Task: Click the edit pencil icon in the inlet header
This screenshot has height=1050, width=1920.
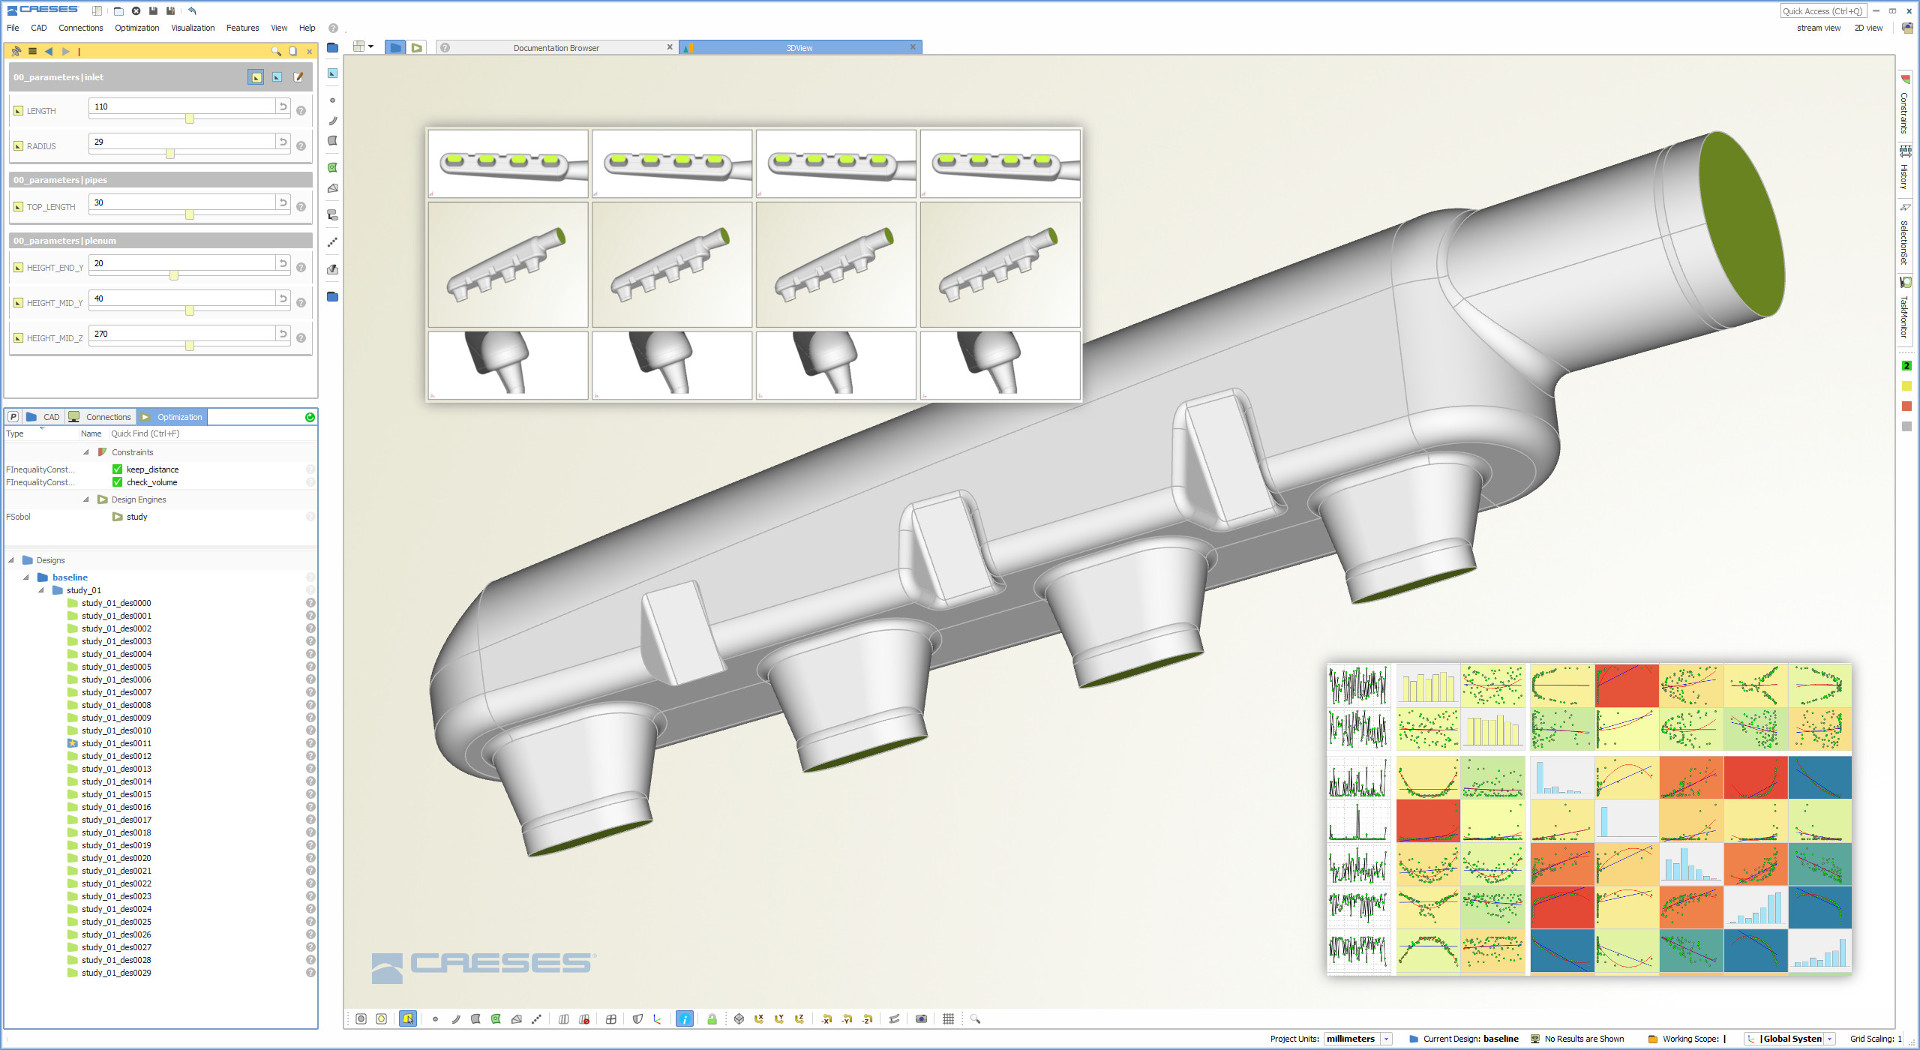Action: coord(298,77)
